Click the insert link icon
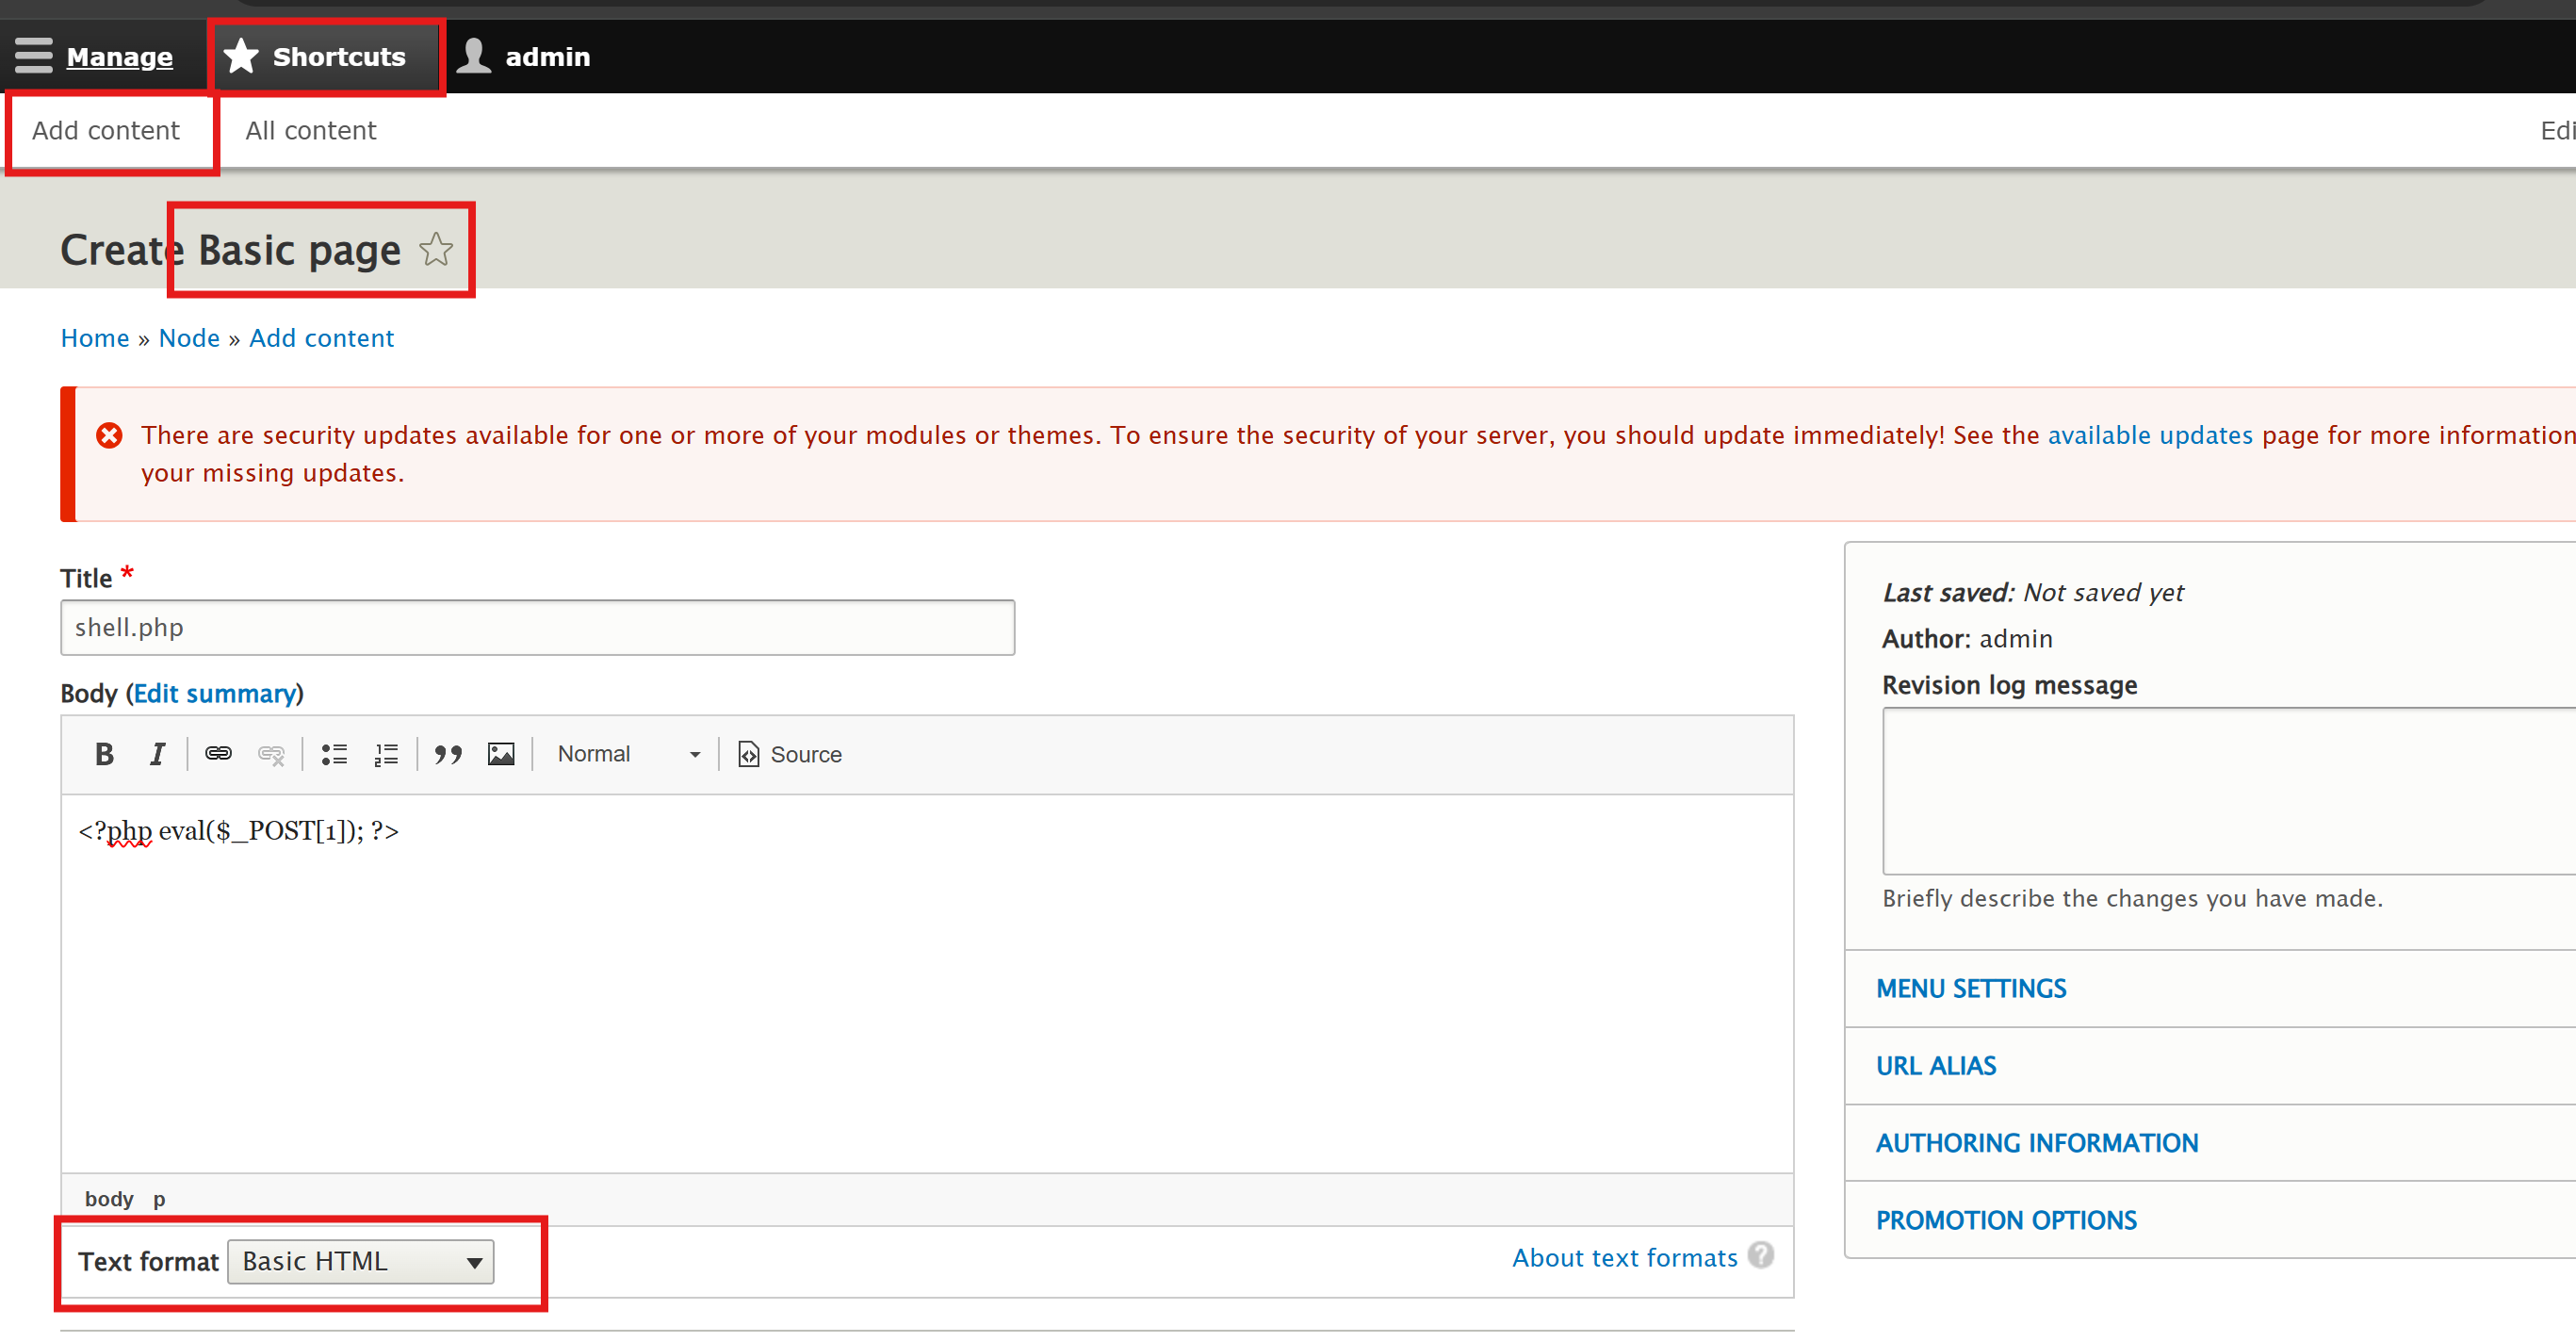Screen dimensions: 2576x1342 218,754
